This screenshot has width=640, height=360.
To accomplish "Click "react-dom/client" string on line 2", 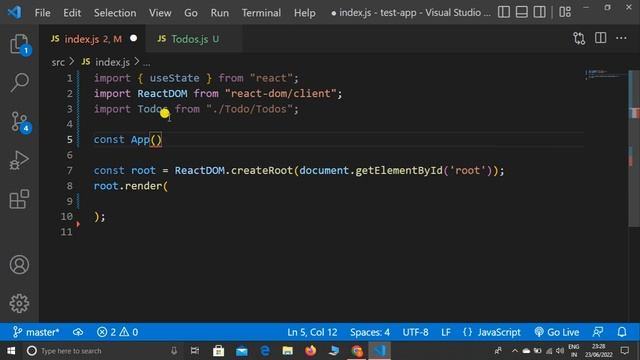I will click(x=280, y=93).
